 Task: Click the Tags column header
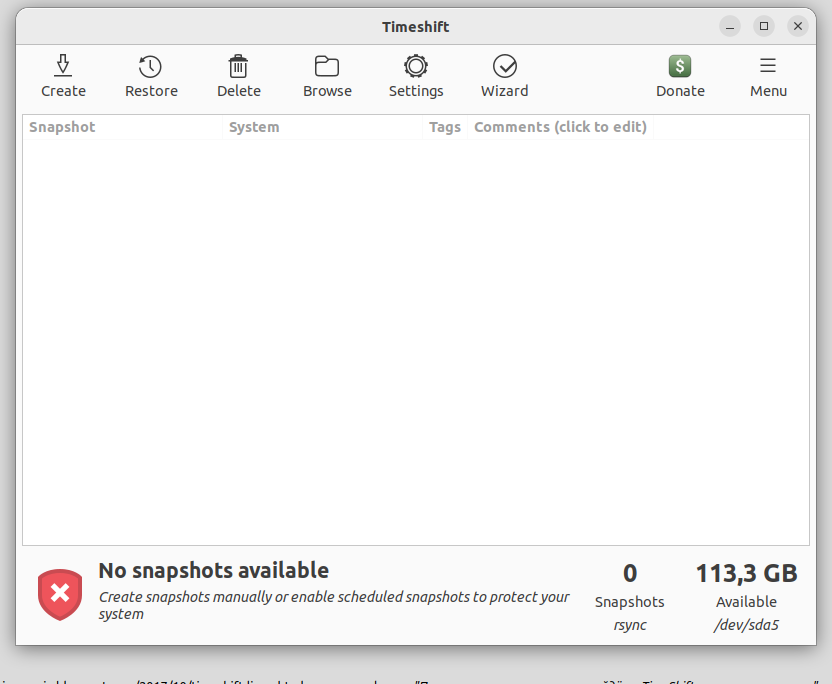[445, 127]
